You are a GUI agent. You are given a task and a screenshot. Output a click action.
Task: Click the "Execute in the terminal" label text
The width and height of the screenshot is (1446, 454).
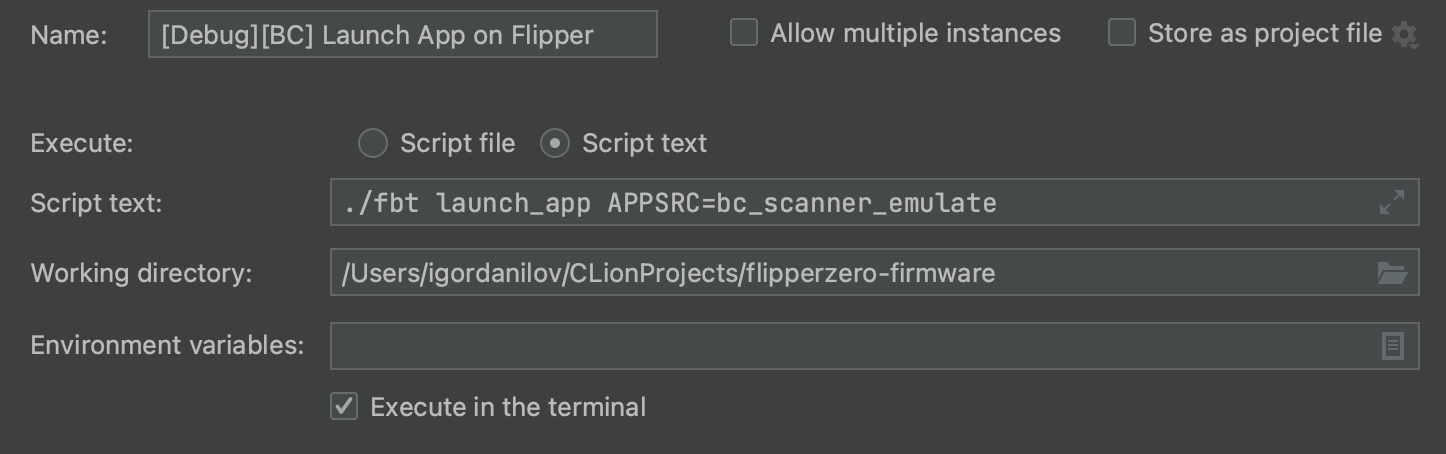pyautogui.click(x=508, y=407)
